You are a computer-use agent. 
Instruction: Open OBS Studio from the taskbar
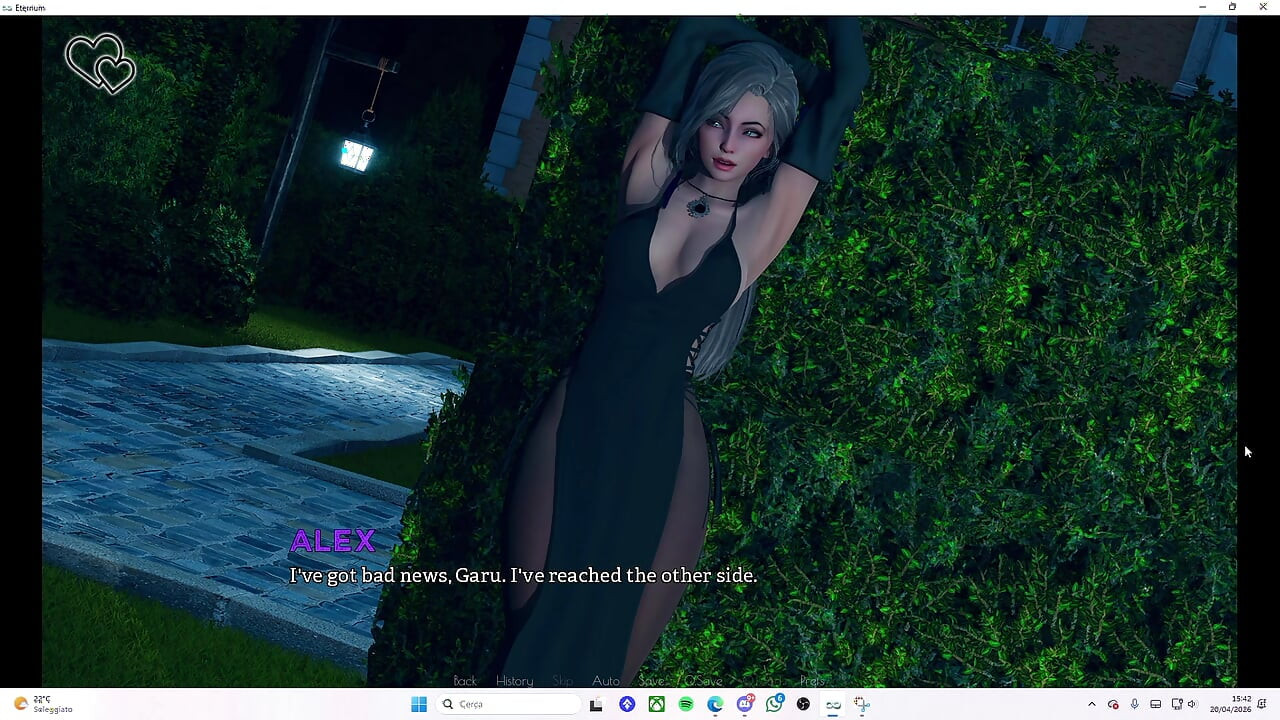(803, 704)
